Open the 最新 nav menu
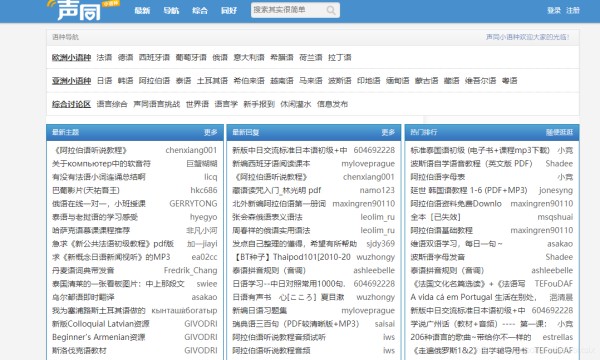 pyautogui.click(x=142, y=11)
